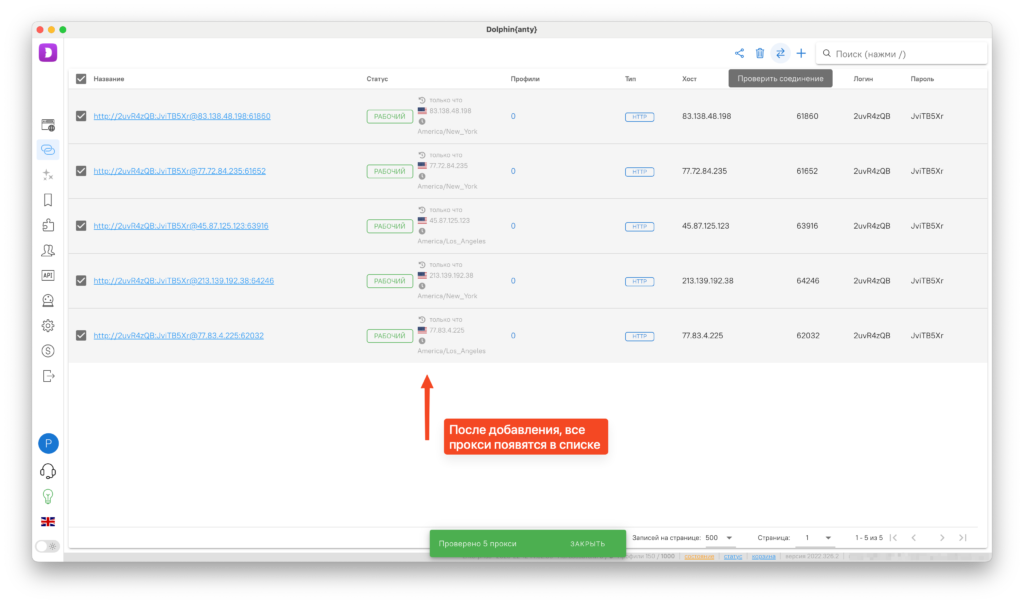This screenshot has height=604, width=1024.
Task: Add a new proxy with plus icon
Action: [x=801, y=53]
